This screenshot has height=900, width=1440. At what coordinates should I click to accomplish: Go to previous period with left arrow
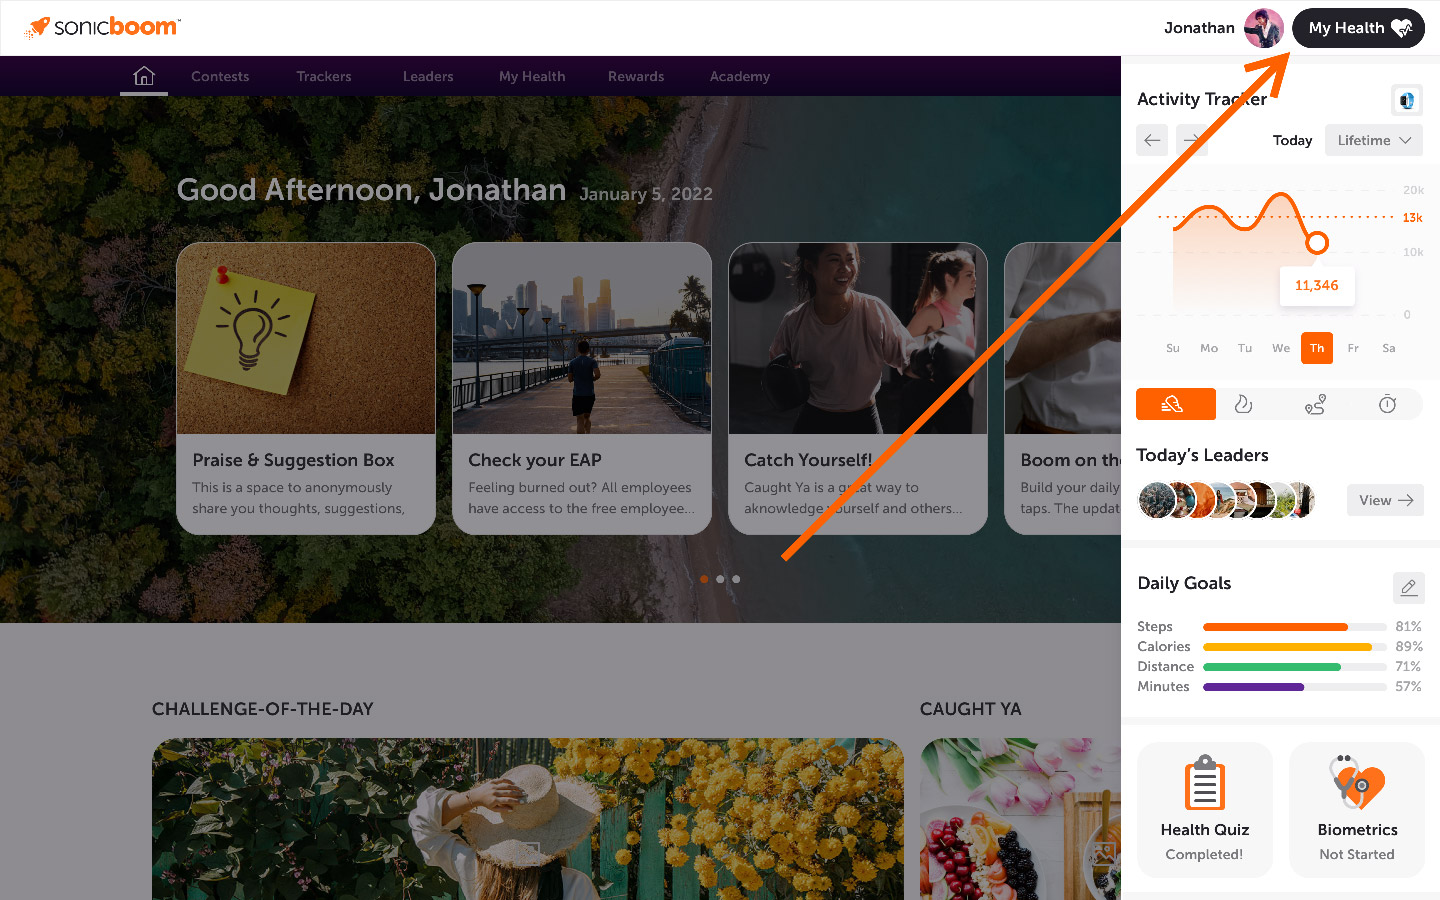[1152, 140]
